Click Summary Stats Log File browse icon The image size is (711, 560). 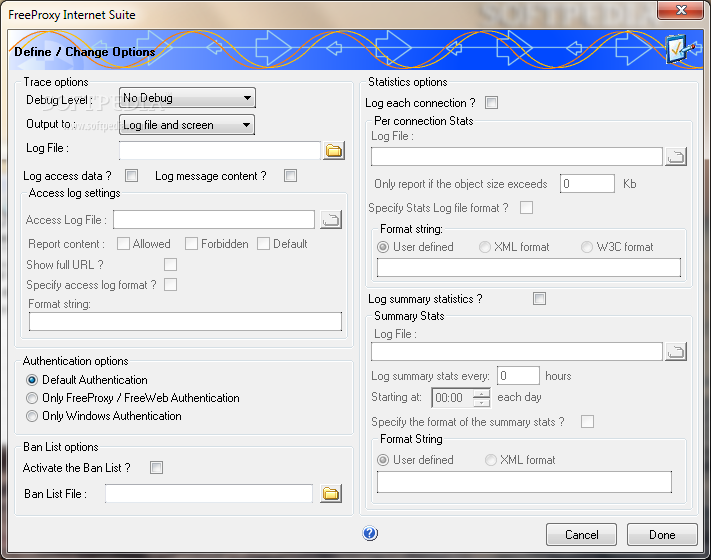click(676, 351)
